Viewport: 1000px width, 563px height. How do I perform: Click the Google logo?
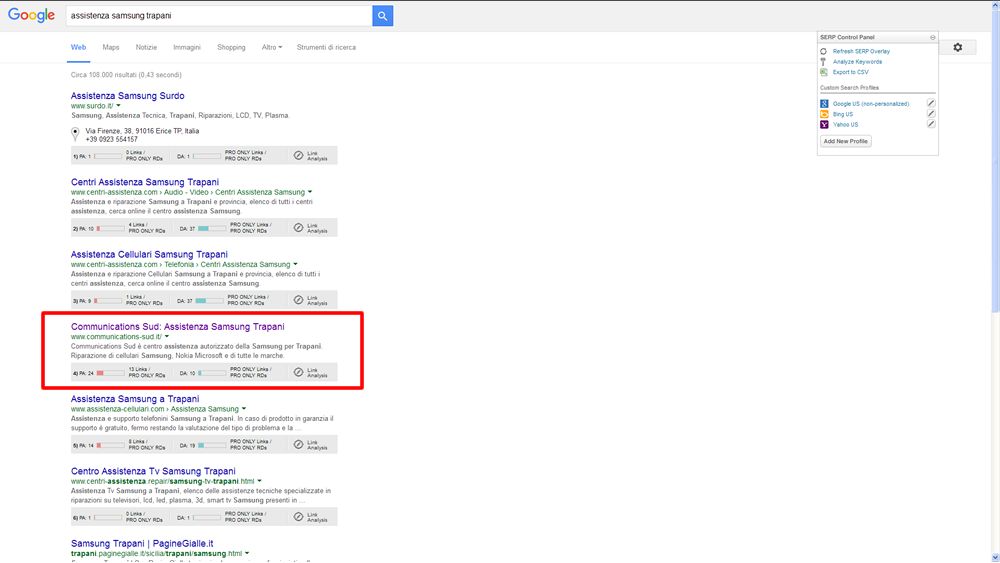(x=31, y=15)
